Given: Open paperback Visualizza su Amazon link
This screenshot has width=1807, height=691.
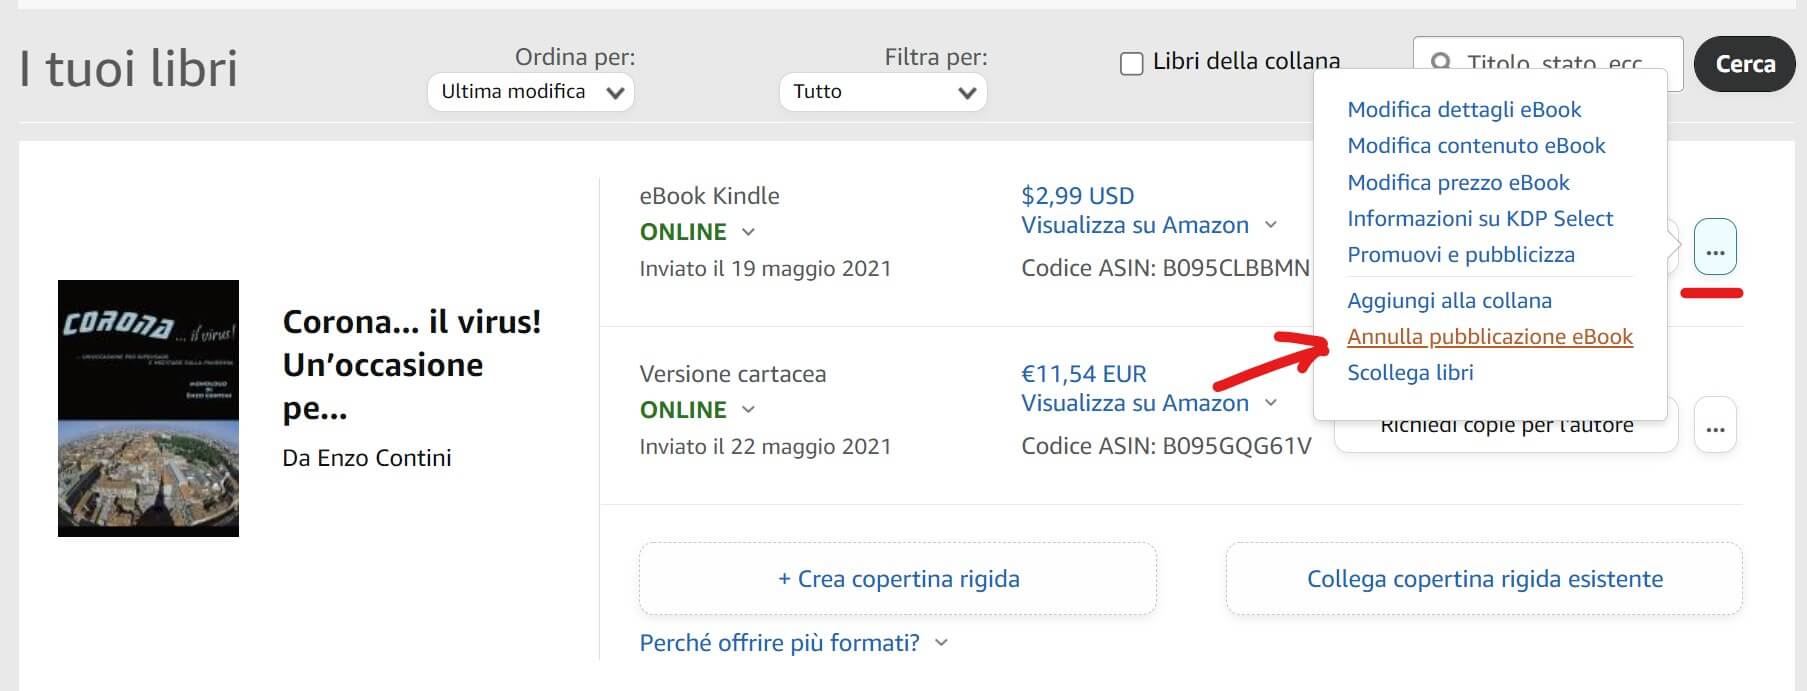Looking at the screenshot, I should [x=1134, y=403].
